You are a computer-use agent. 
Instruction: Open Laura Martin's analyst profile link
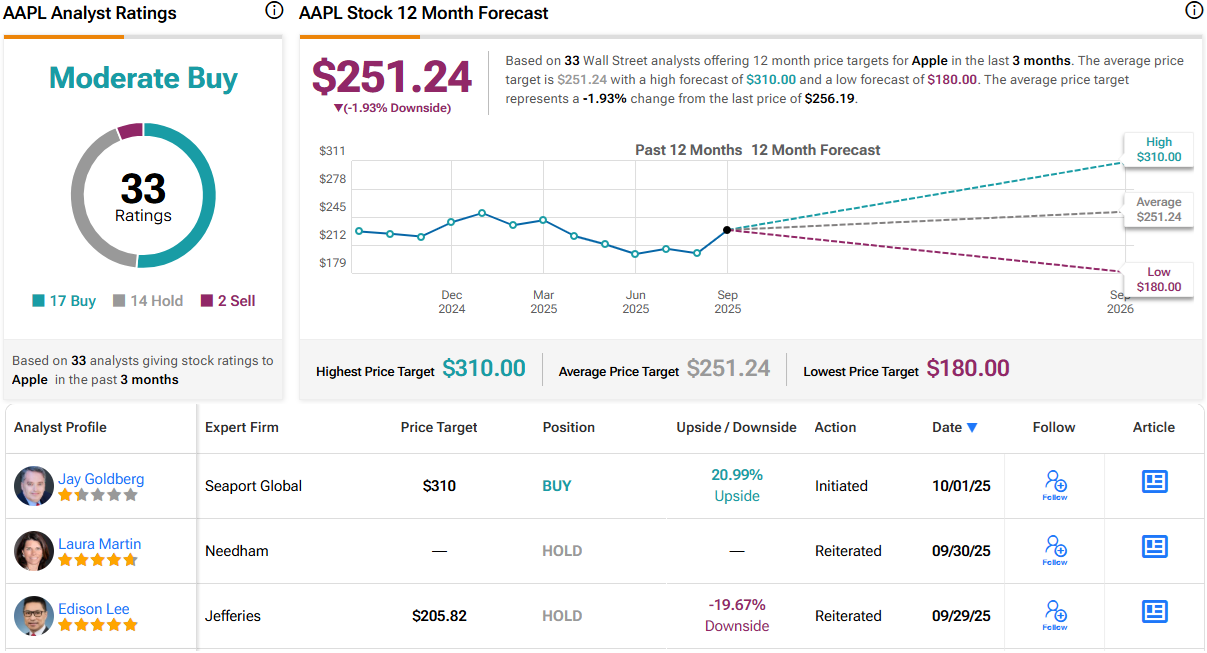(99, 544)
